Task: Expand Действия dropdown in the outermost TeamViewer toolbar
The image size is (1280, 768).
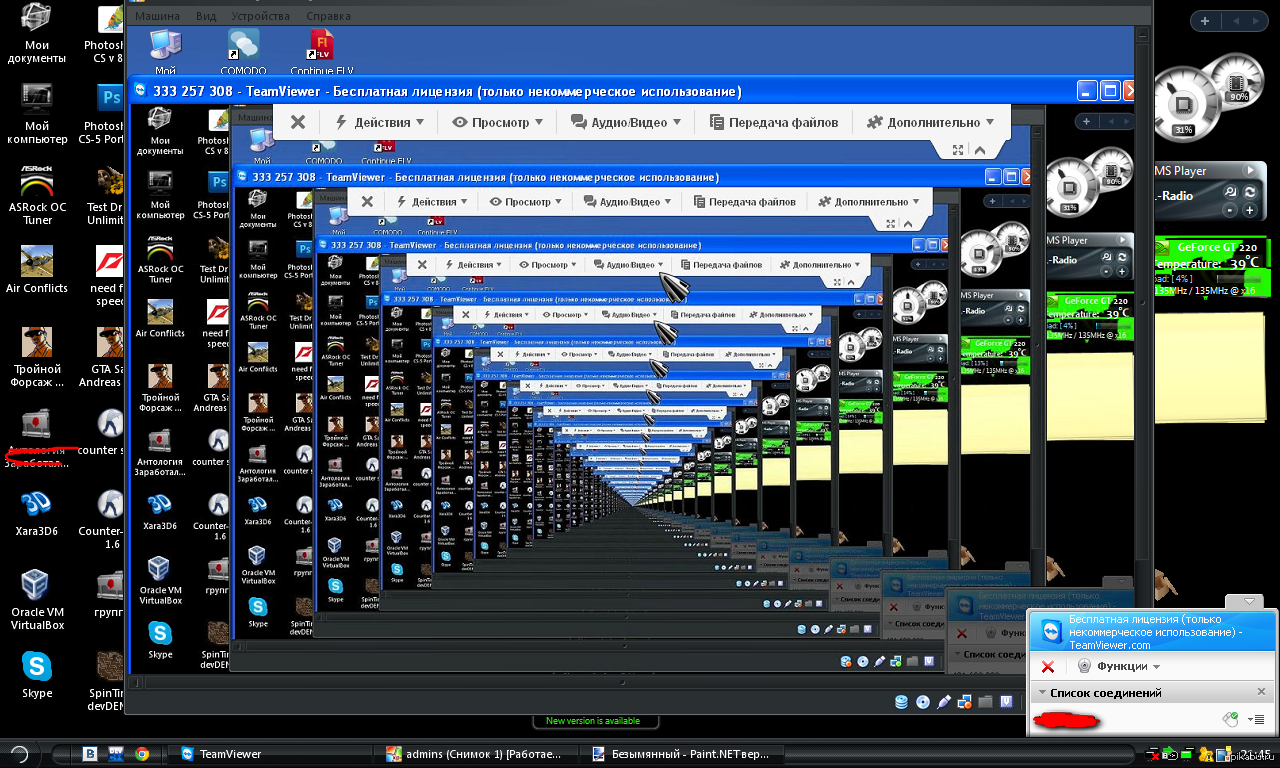Action: tap(379, 122)
